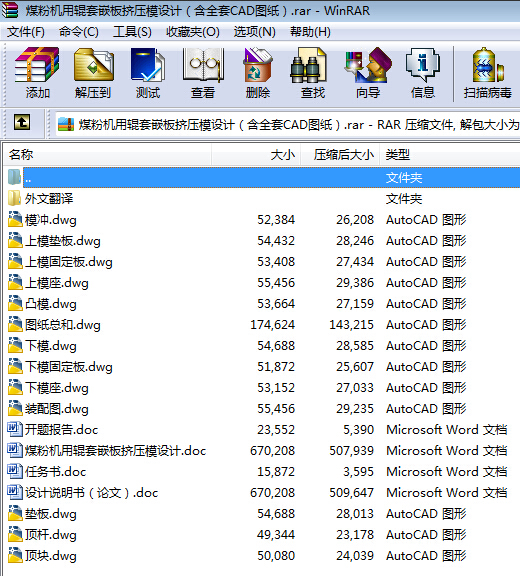The image size is (520, 576).
Task: Click packed size value 507,939
Action: (351, 451)
